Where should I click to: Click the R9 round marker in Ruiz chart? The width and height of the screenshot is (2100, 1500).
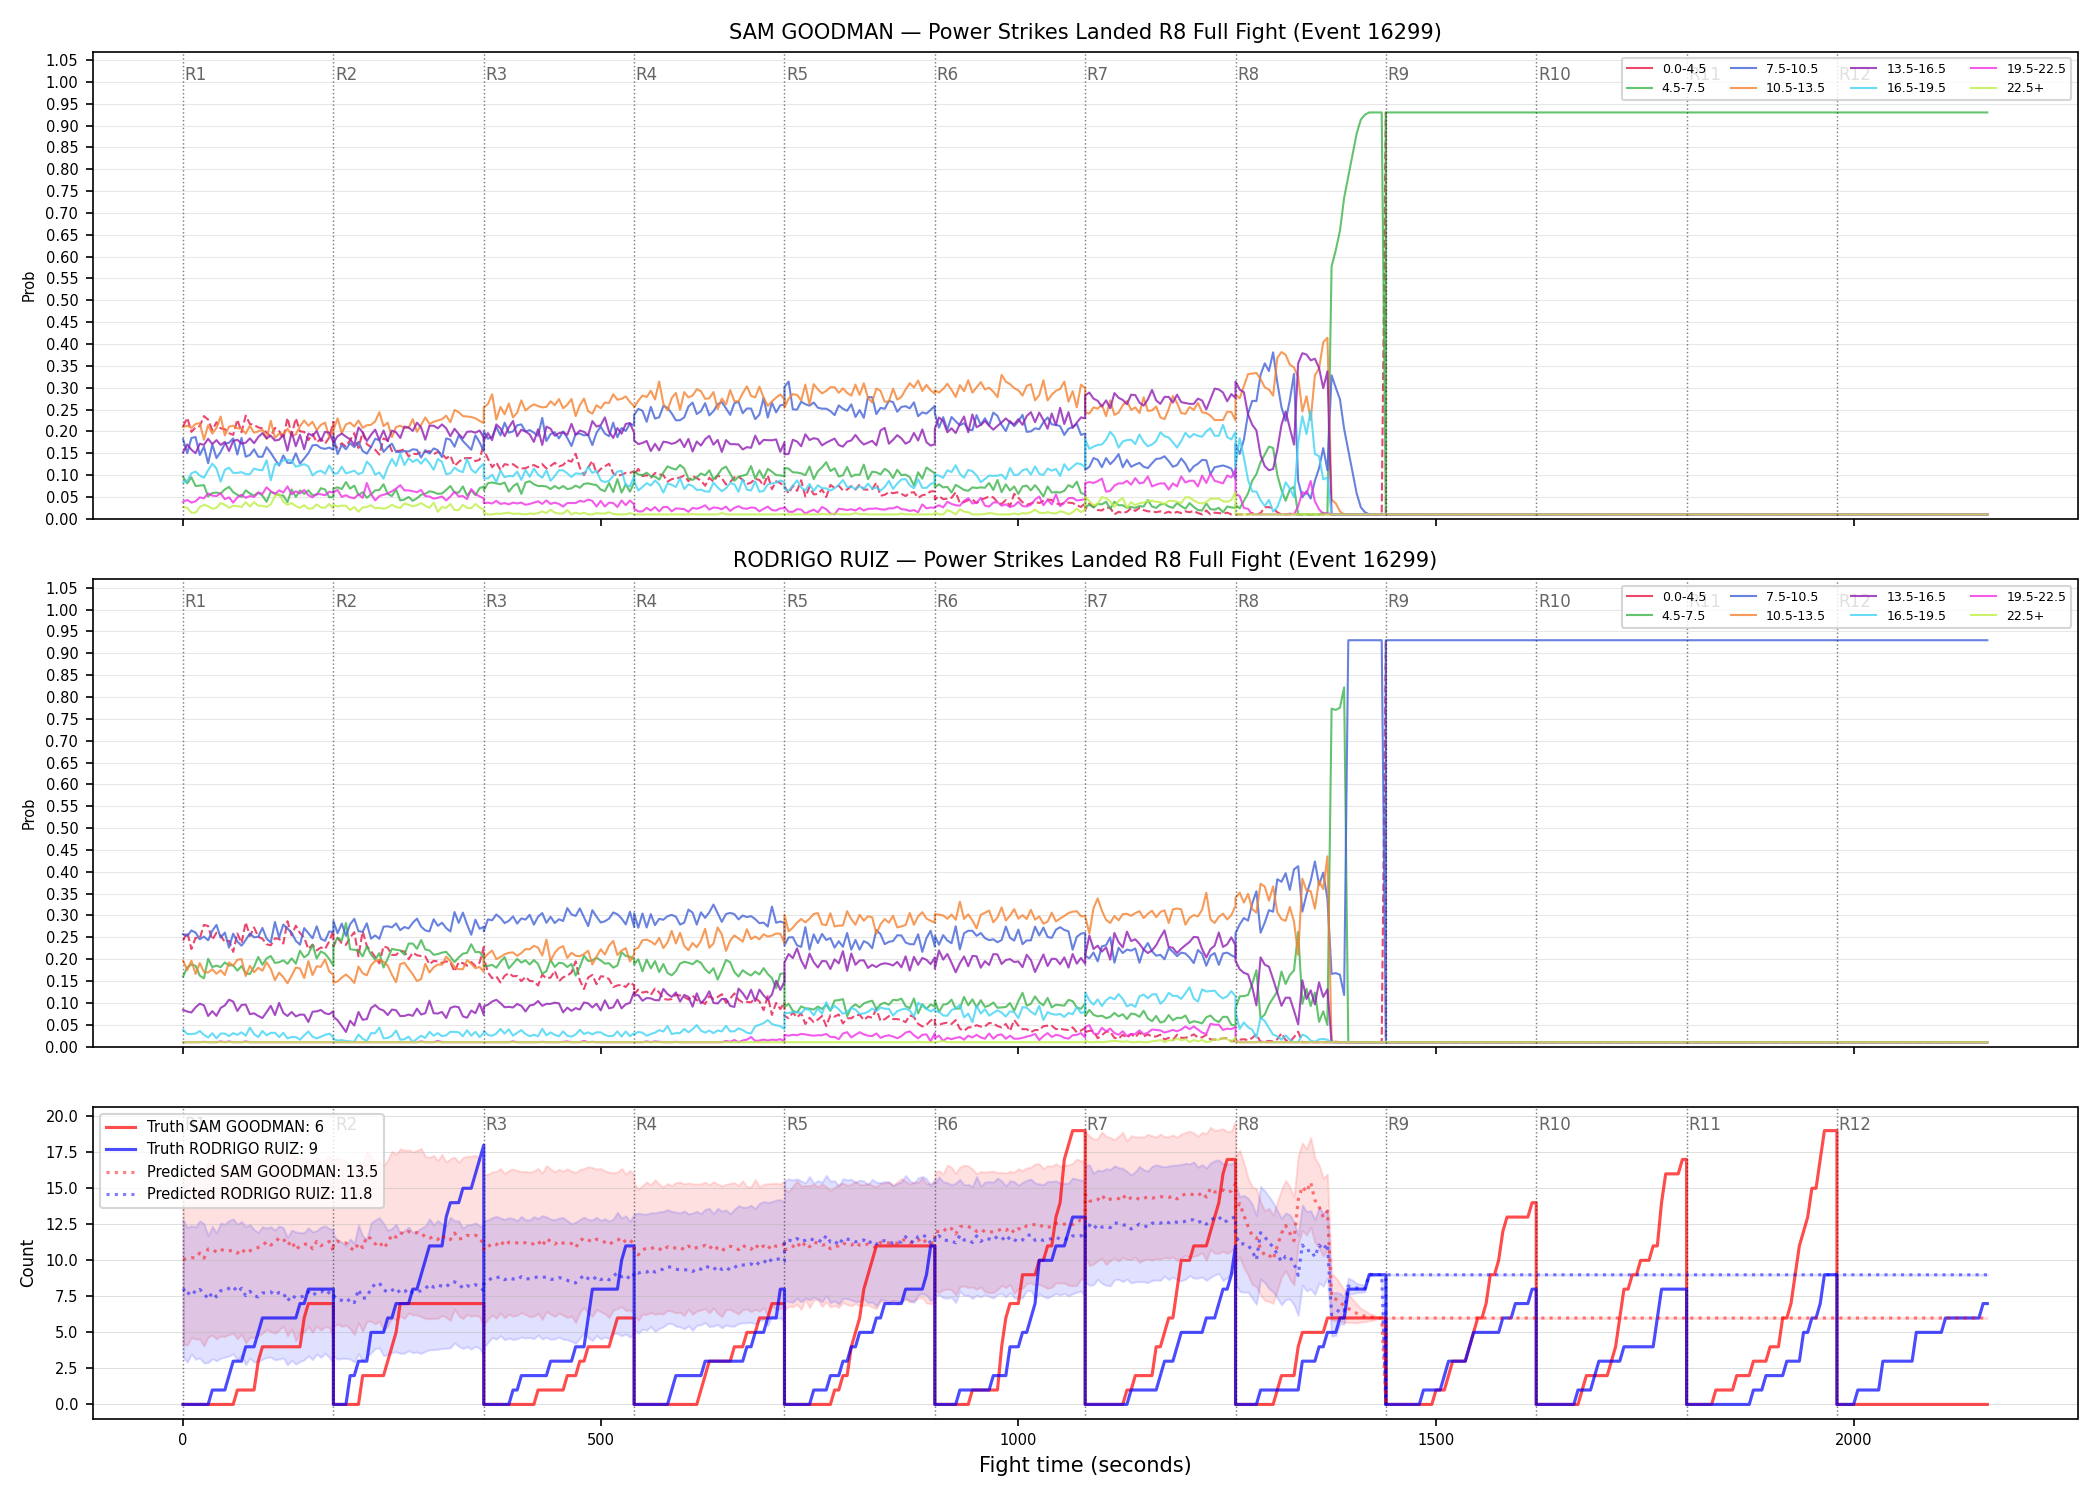click(x=1398, y=601)
